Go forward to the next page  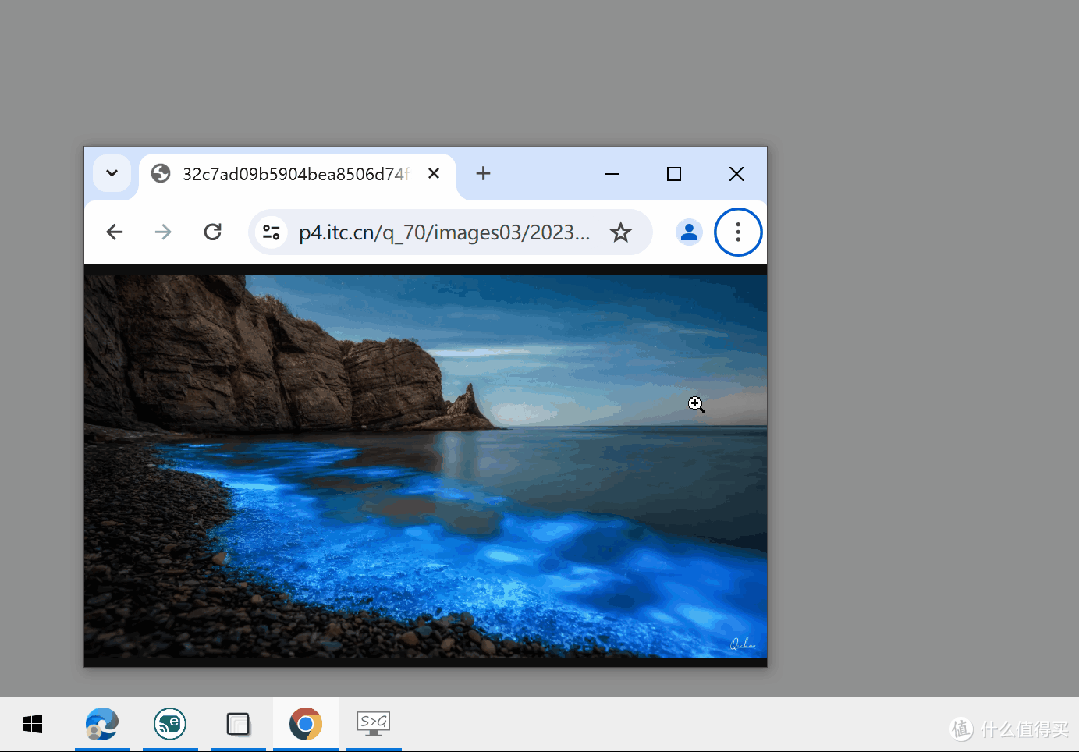(x=163, y=232)
